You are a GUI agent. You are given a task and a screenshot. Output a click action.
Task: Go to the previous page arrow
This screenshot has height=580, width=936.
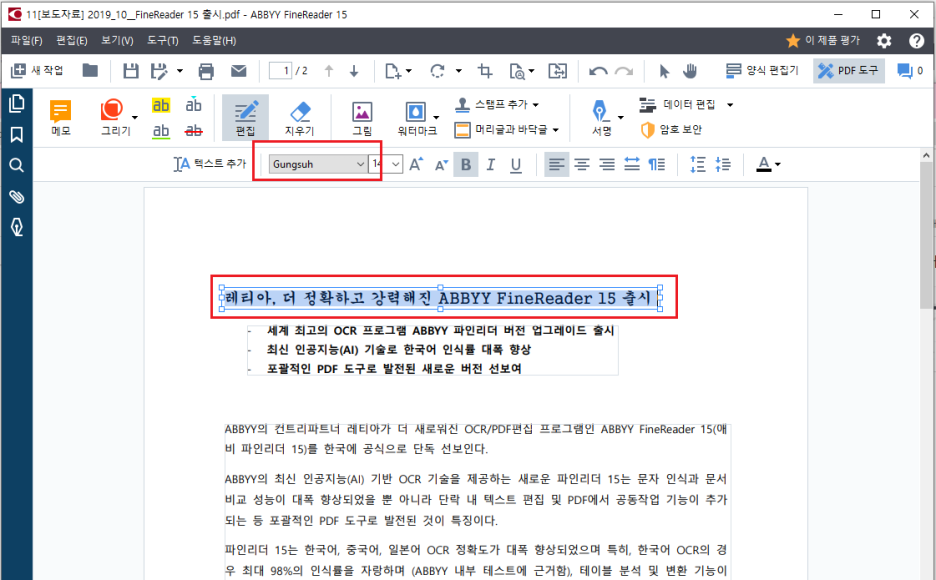click(329, 71)
